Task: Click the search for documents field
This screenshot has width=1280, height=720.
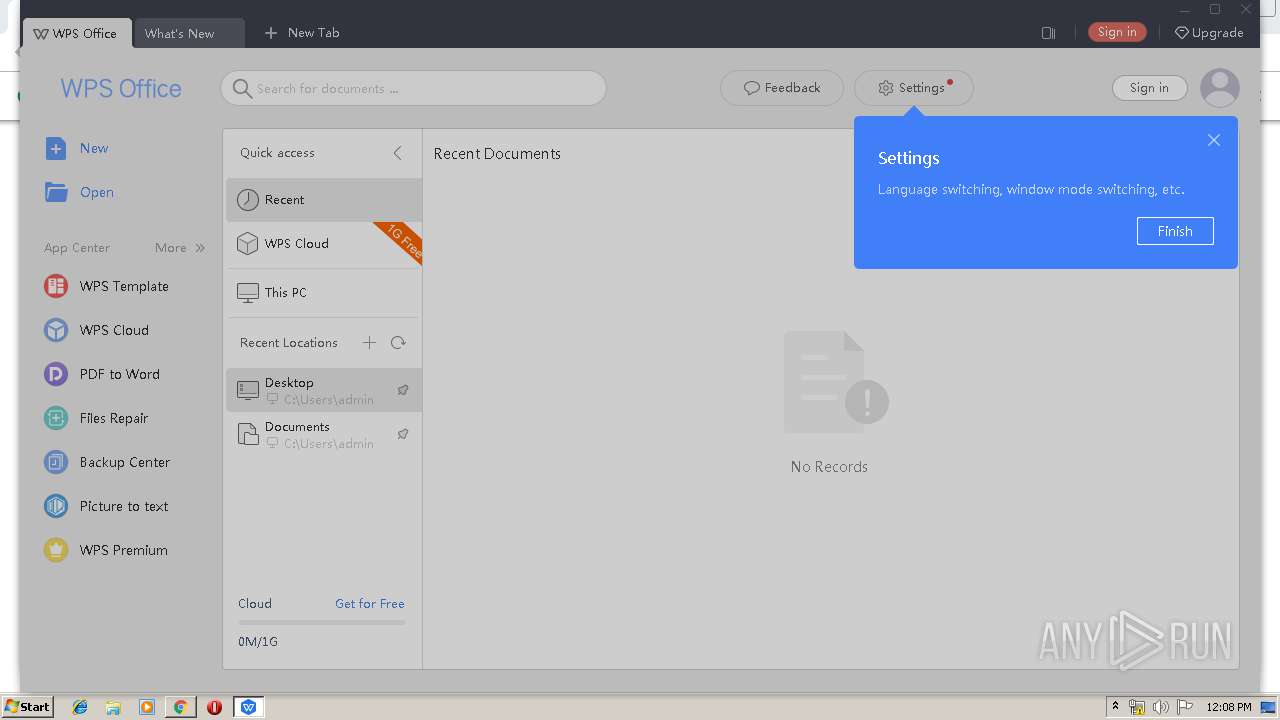Action: (413, 88)
